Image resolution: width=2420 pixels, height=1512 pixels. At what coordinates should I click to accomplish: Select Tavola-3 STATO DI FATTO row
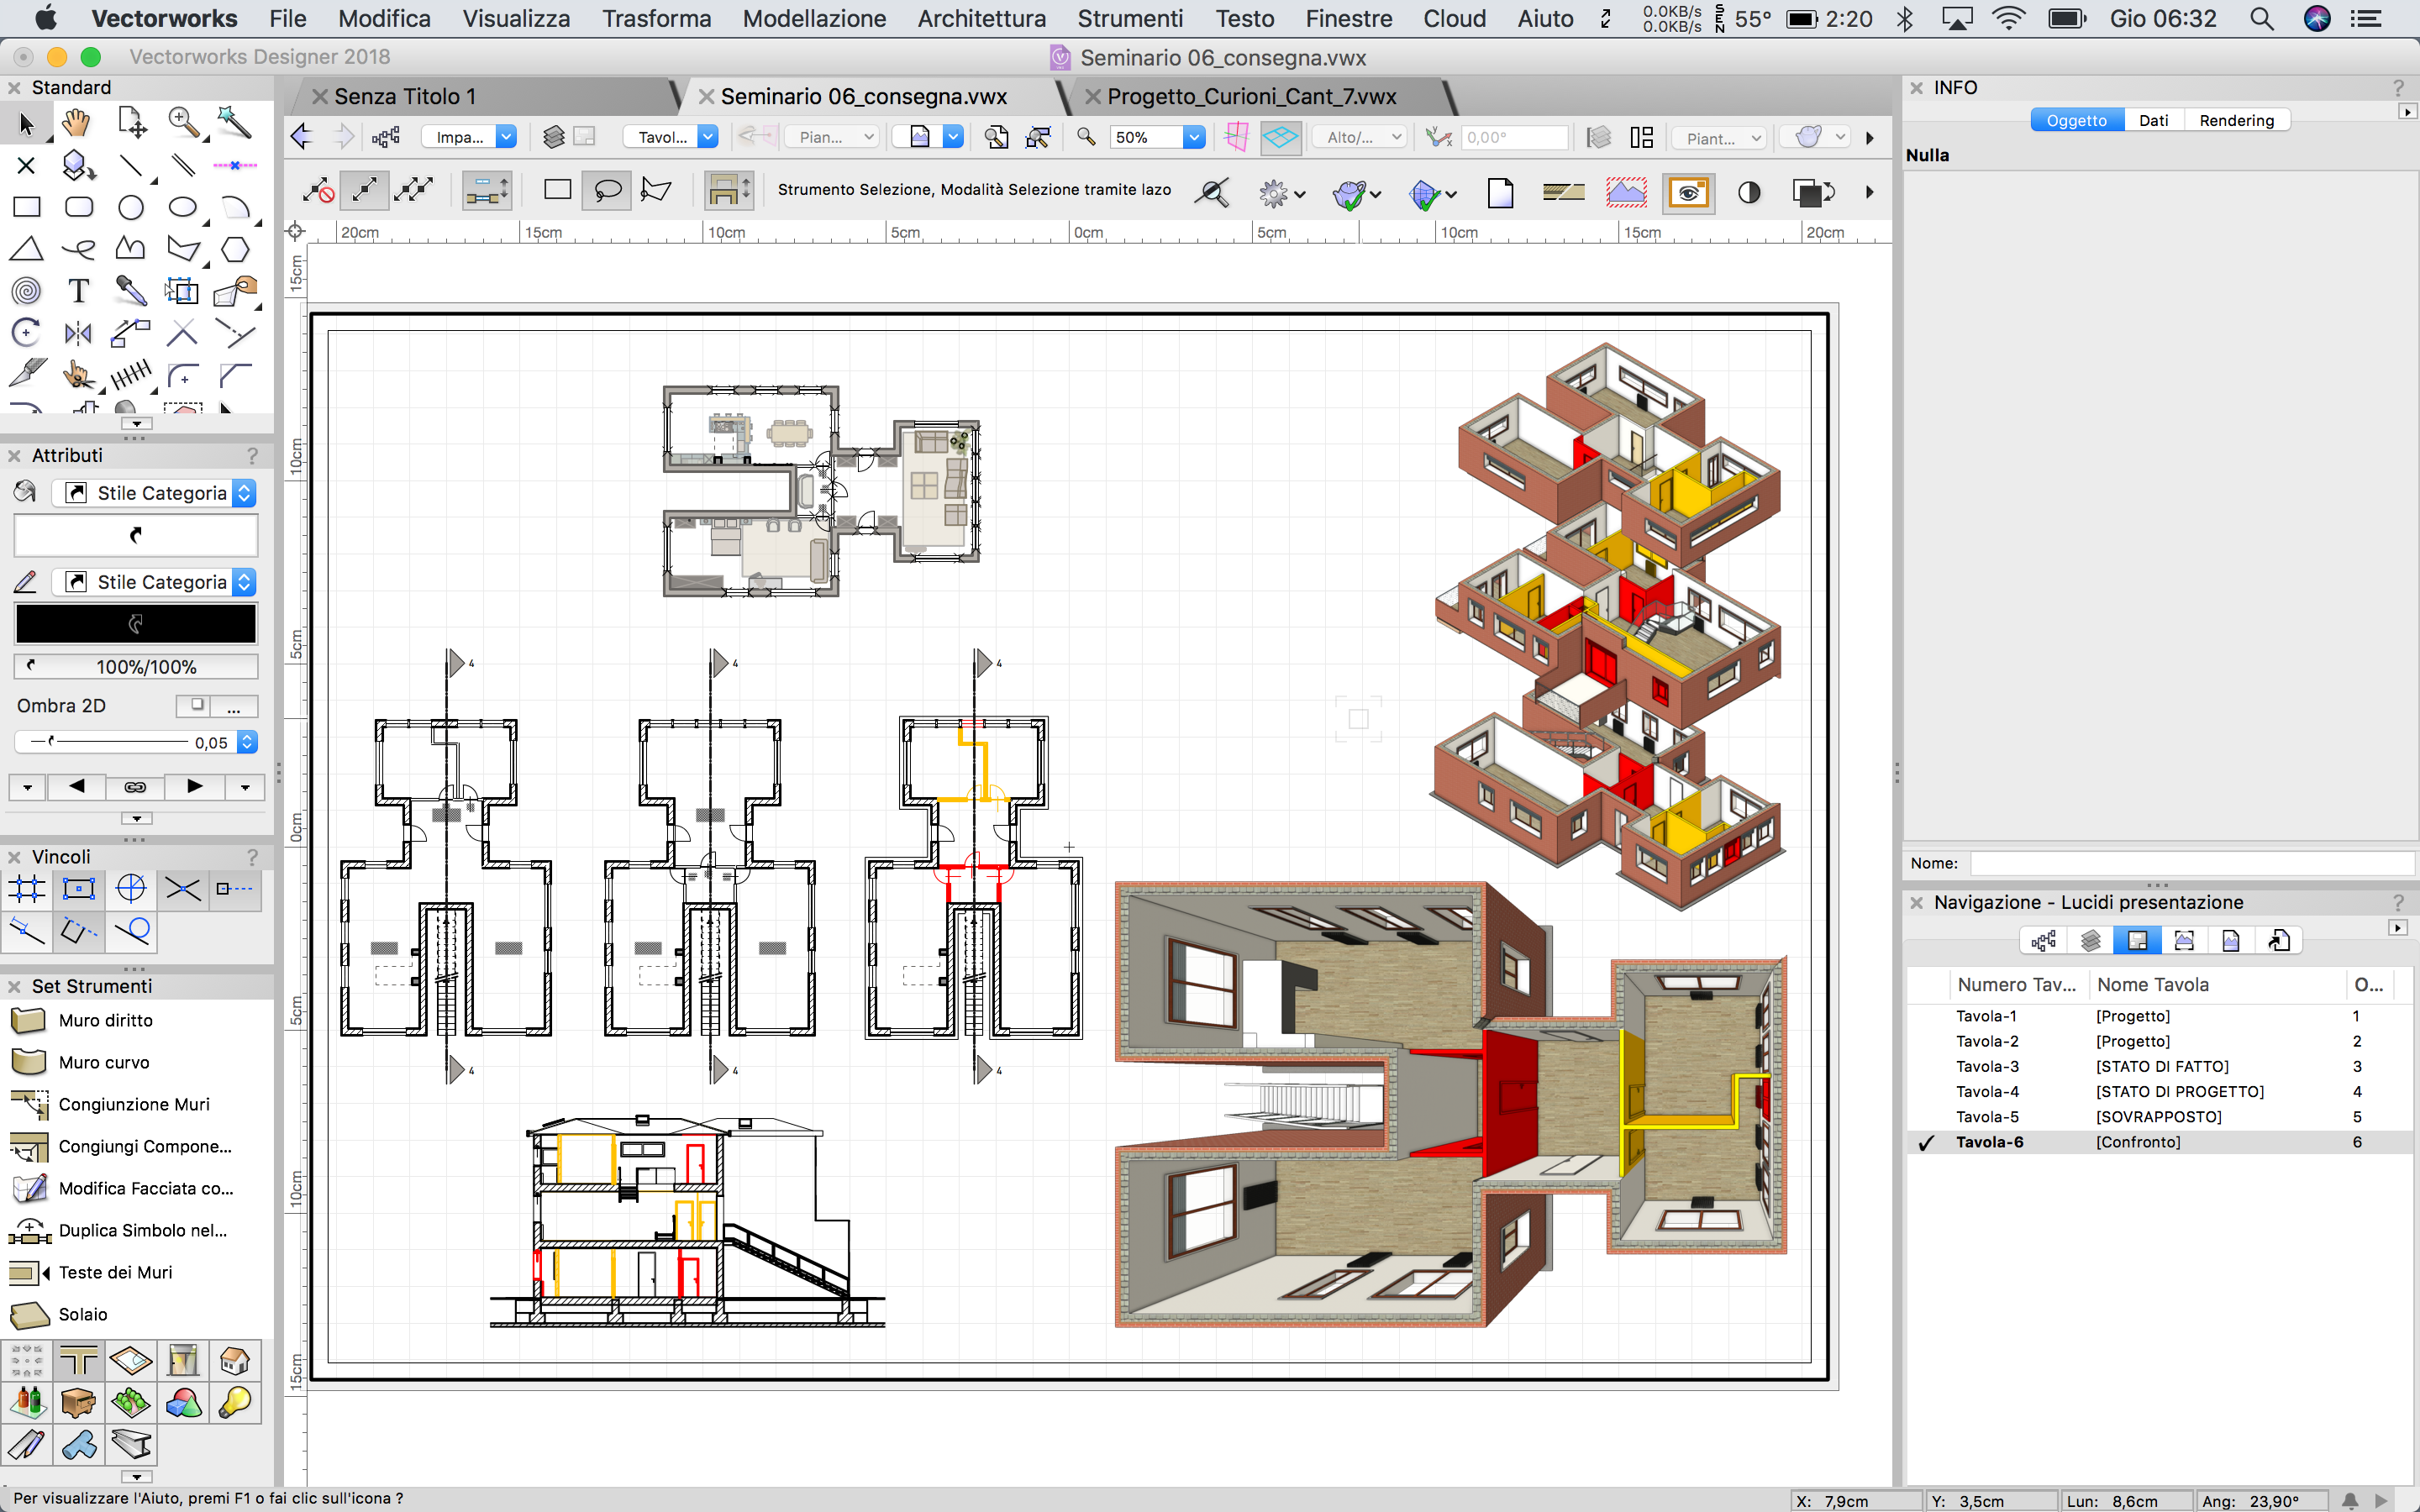click(x=2160, y=1066)
